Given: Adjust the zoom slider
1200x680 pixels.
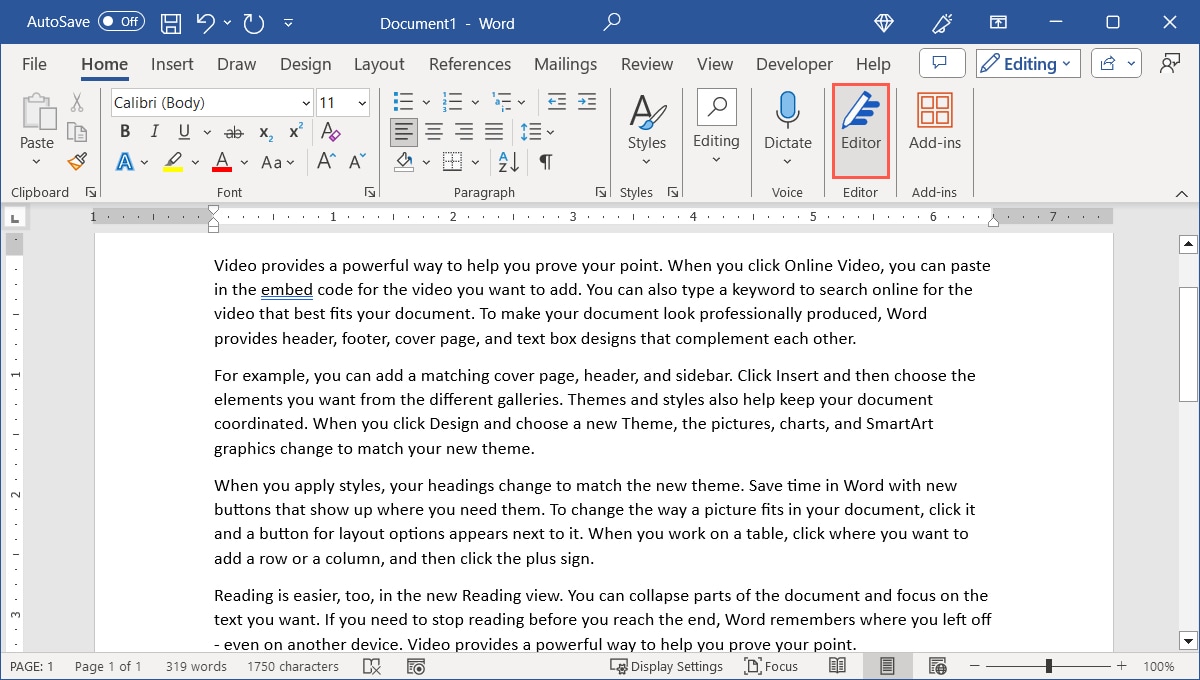Looking at the screenshot, I should (x=1048, y=665).
